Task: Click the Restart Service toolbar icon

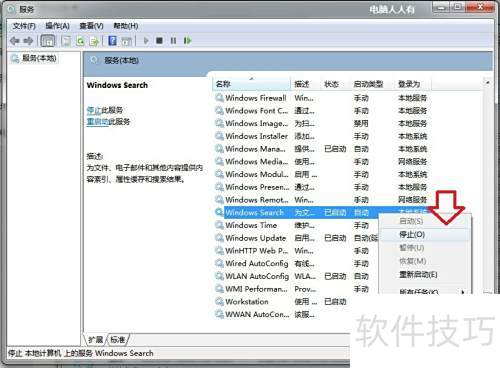Action: (188, 41)
